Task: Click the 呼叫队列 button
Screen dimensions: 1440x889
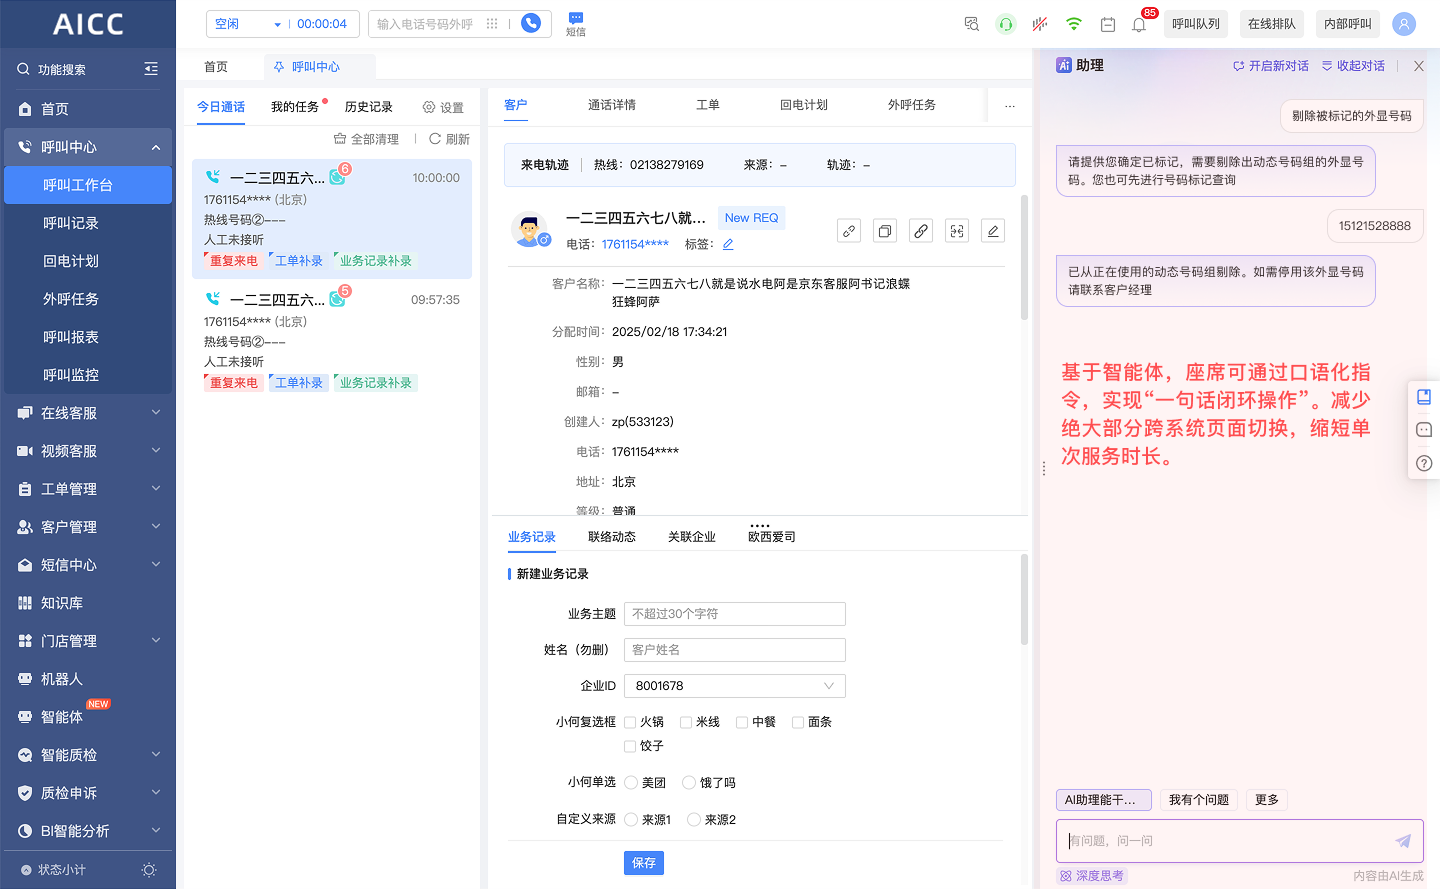Action: click(x=1196, y=24)
